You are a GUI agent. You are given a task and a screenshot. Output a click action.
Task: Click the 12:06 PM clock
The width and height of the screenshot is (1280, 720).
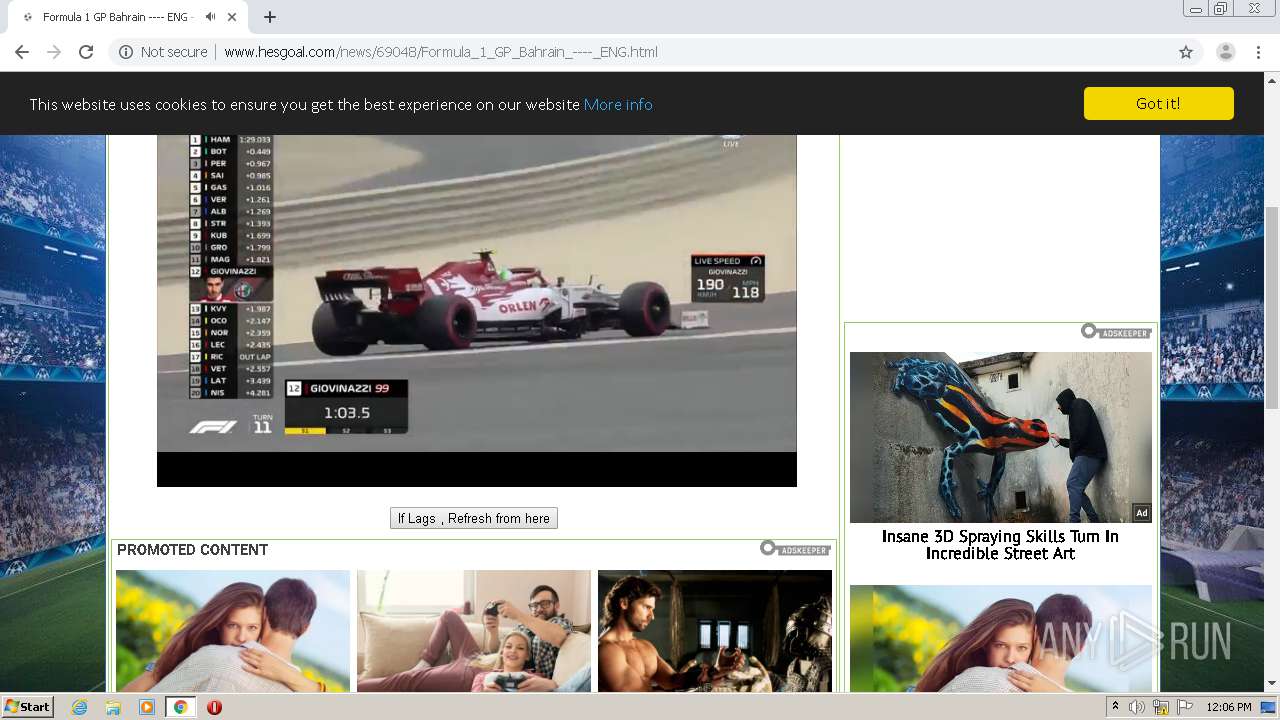(1229, 707)
